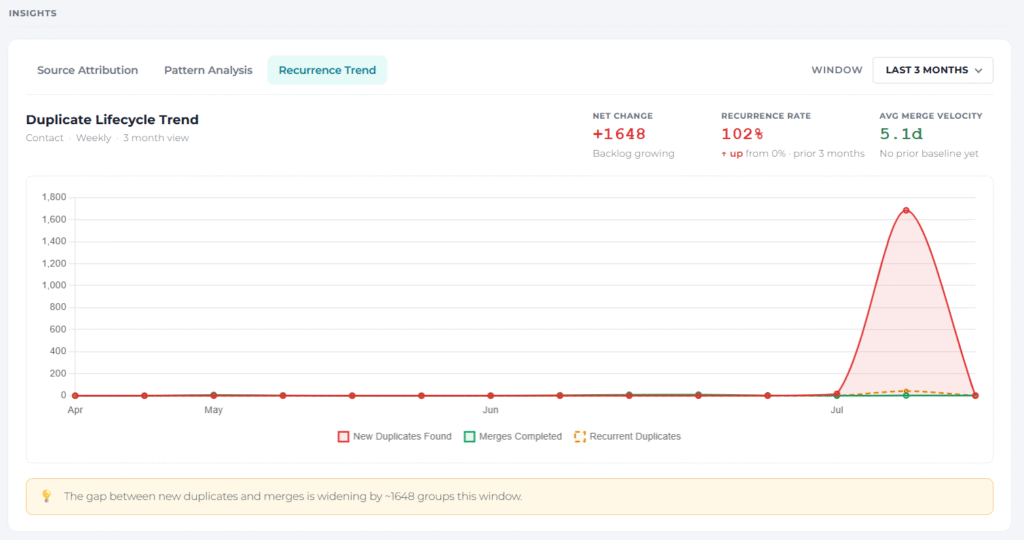Select the Recurrence Trend tab
Image resolution: width=1024 pixels, height=540 pixels.
click(x=327, y=70)
